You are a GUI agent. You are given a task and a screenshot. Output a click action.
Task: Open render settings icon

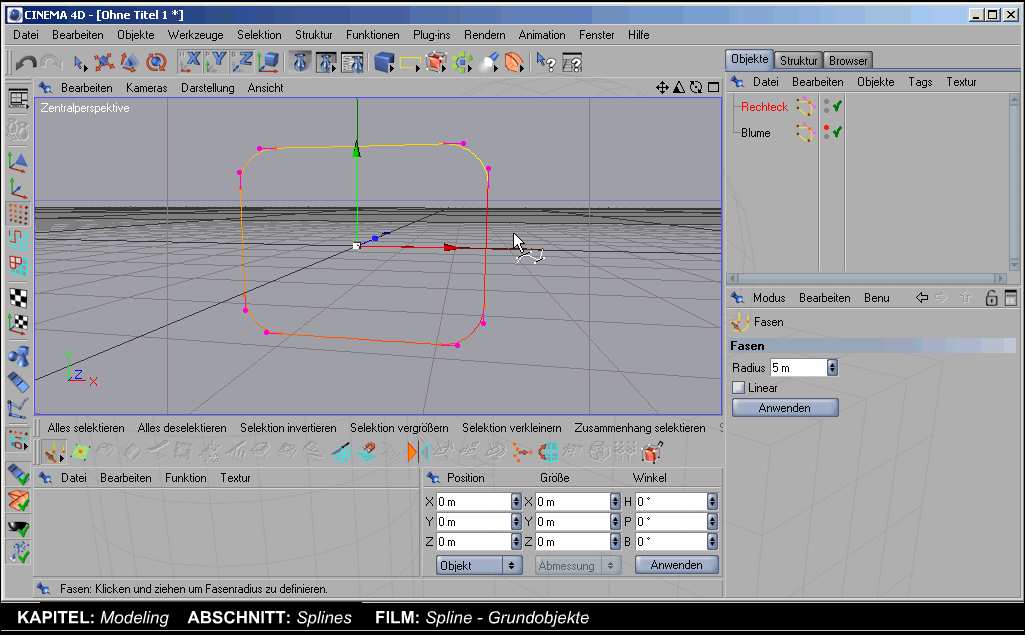[x=352, y=62]
